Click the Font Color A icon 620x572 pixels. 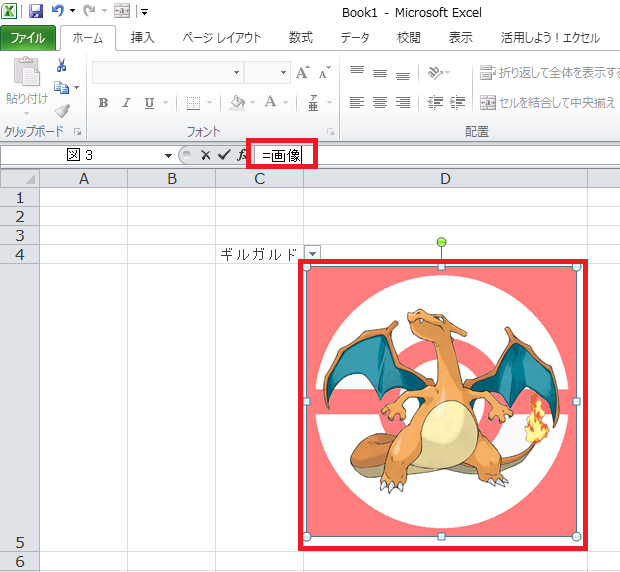pyautogui.click(x=270, y=102)
